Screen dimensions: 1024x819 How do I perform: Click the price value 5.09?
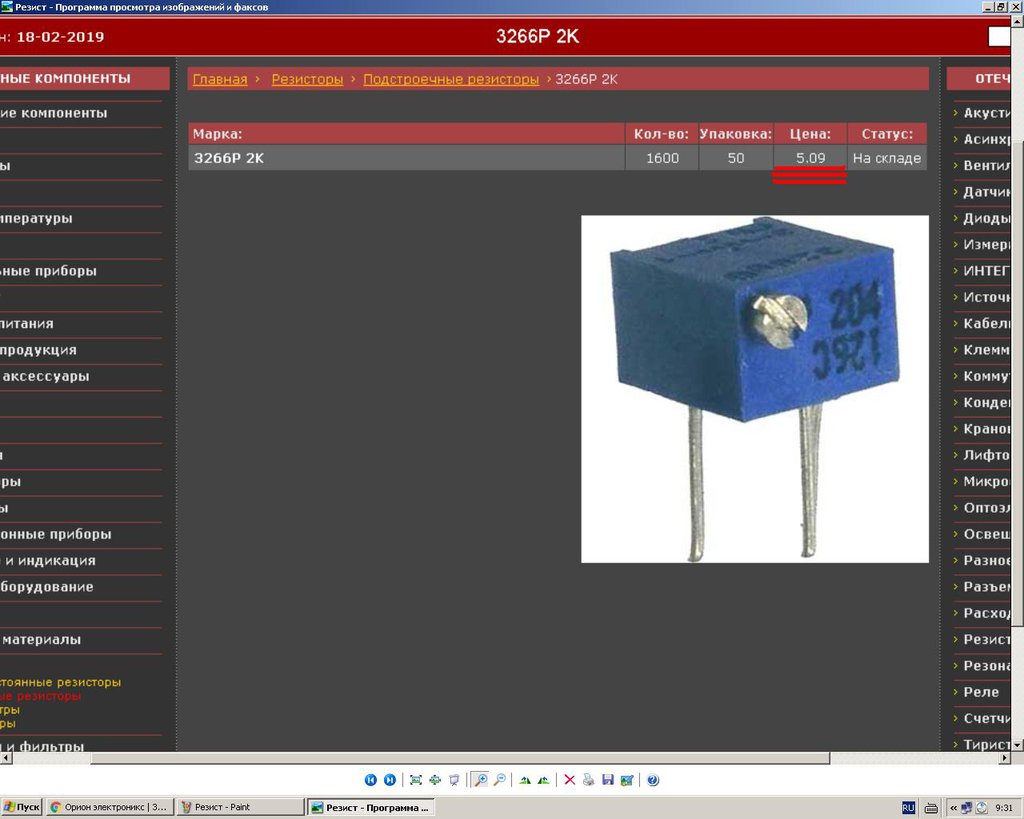coord(810,158)
